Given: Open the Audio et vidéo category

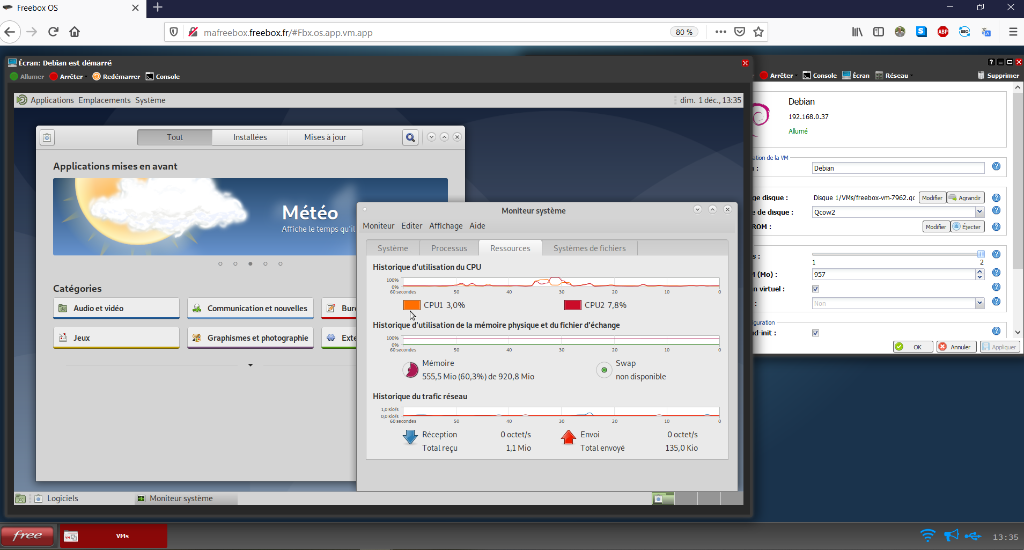Looking at the screenshot, I should [x=116, y=308].
